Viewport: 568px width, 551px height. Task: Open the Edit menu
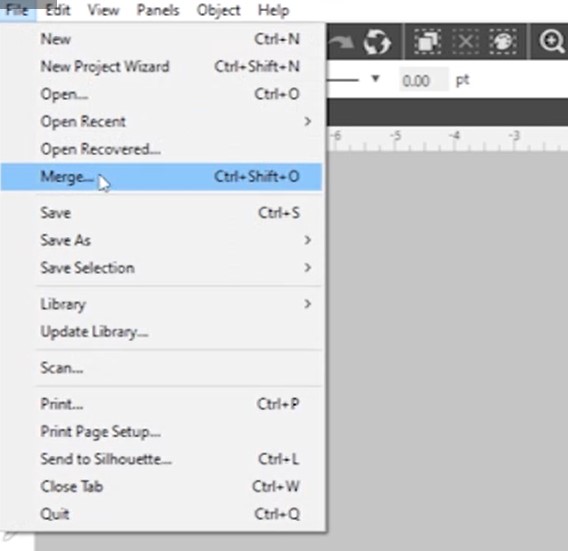pos(58,10)
